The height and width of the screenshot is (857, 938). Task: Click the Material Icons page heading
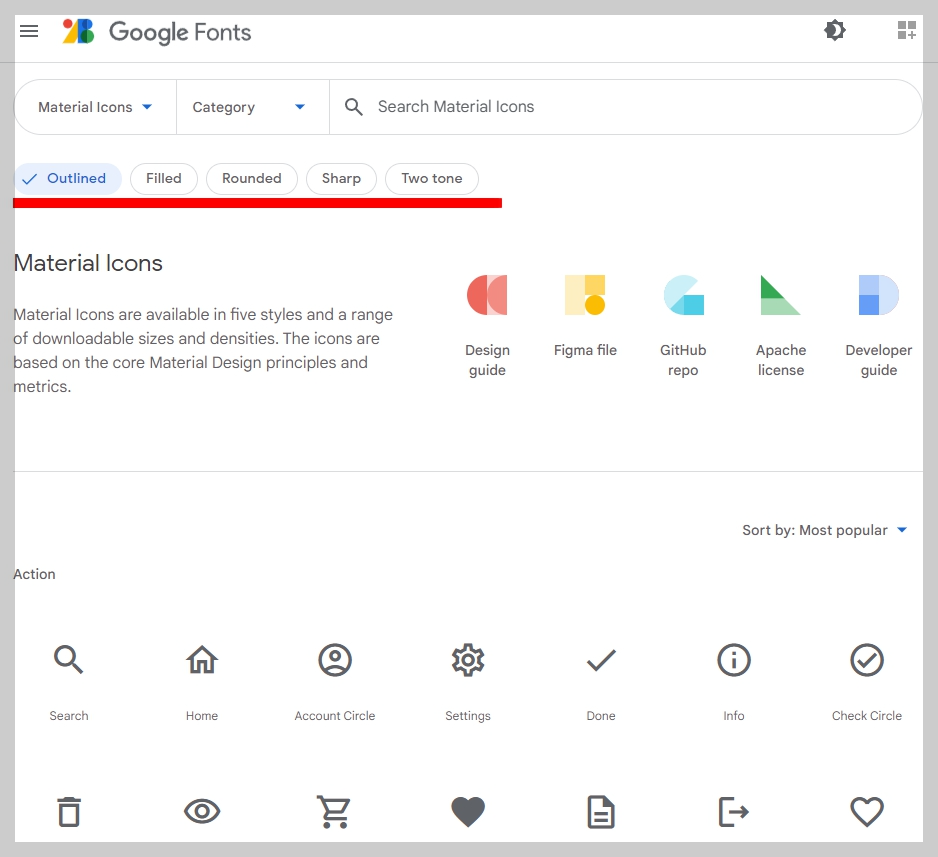88,263
